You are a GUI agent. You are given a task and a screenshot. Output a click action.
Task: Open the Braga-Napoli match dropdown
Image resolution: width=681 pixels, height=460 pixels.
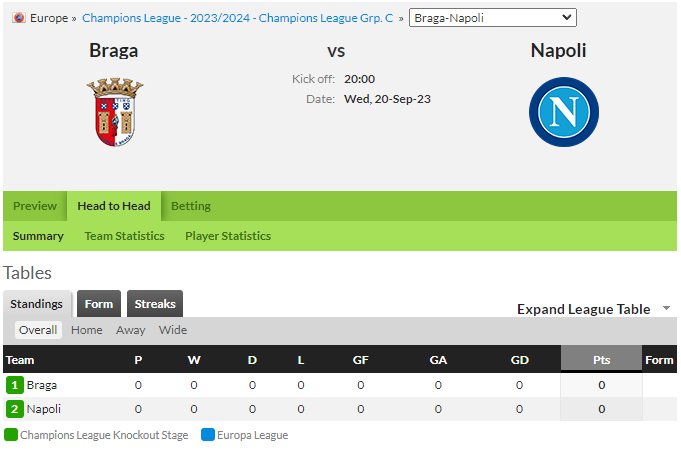(x=493, y=18)
